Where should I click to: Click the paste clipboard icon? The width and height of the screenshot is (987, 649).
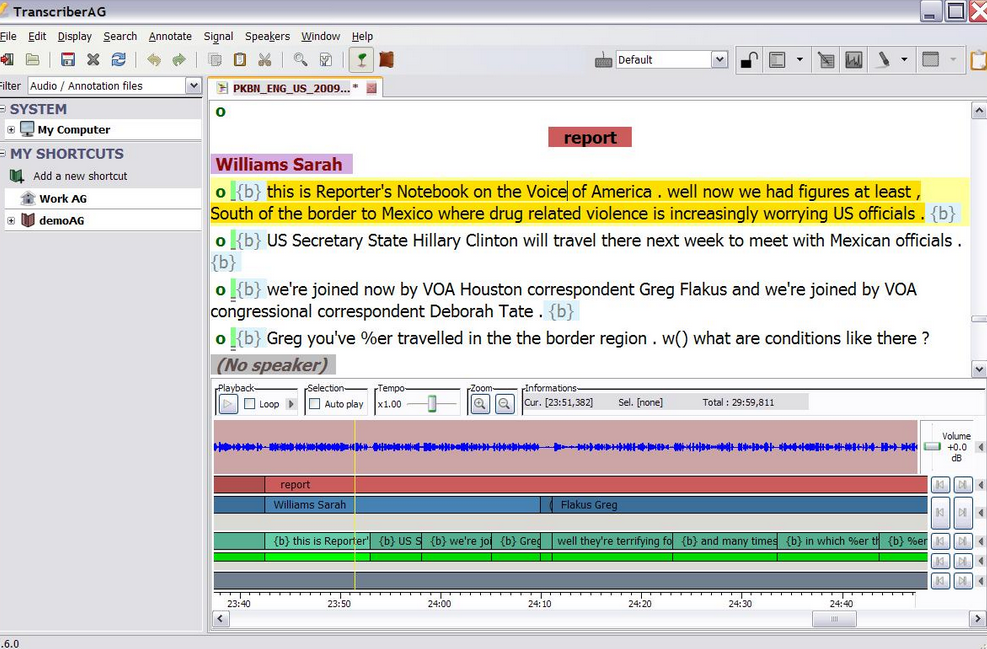(x=240, y=60)
